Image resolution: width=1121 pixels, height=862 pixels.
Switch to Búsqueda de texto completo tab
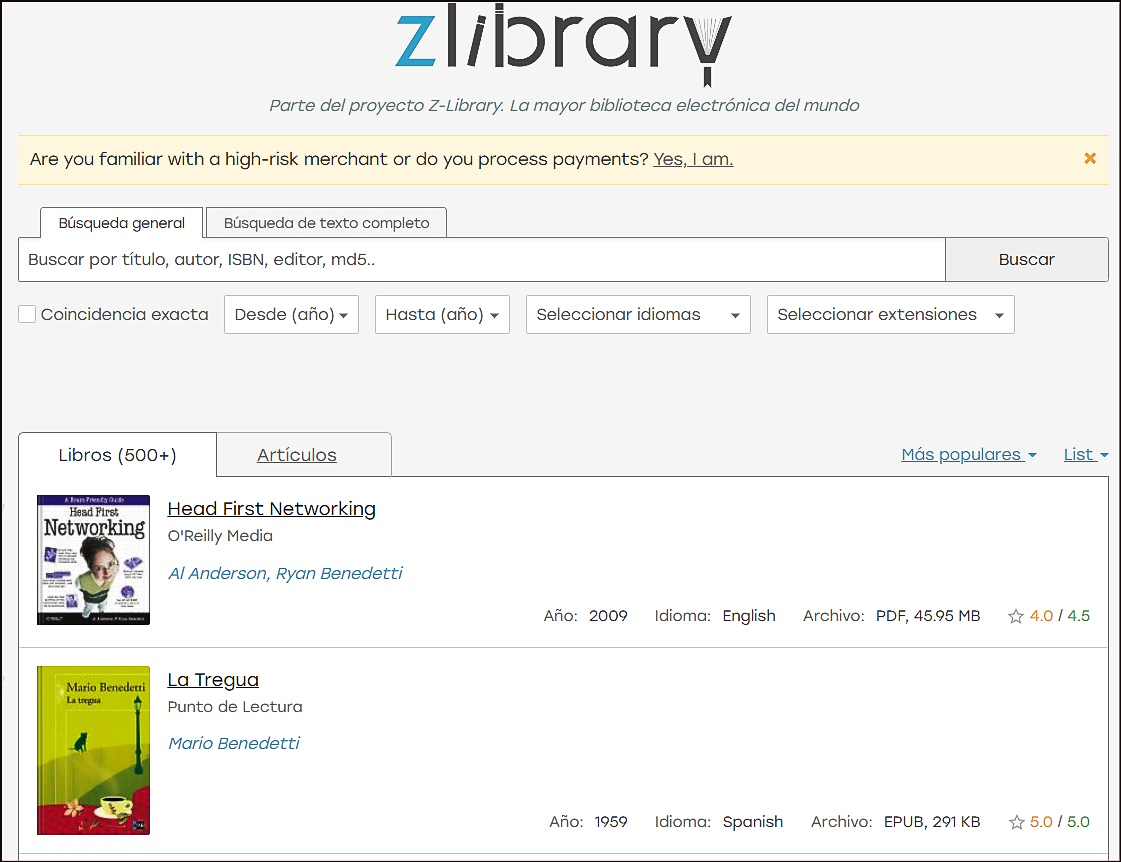(327, 223)
